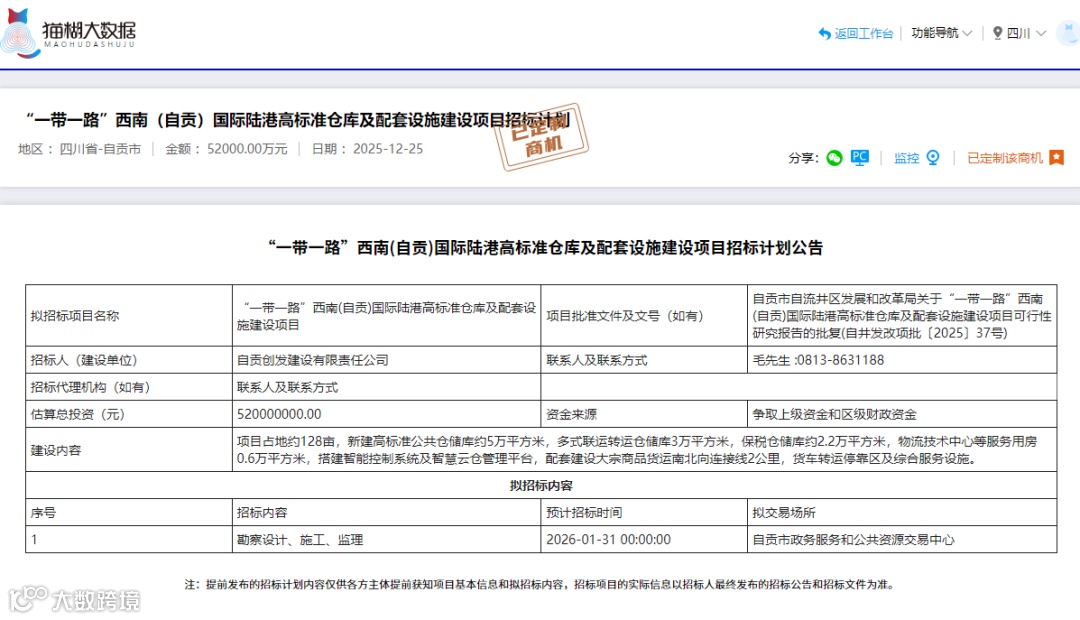
Task: Click the 招标人（建设单位） label cell
Action: tap(129, 360)
